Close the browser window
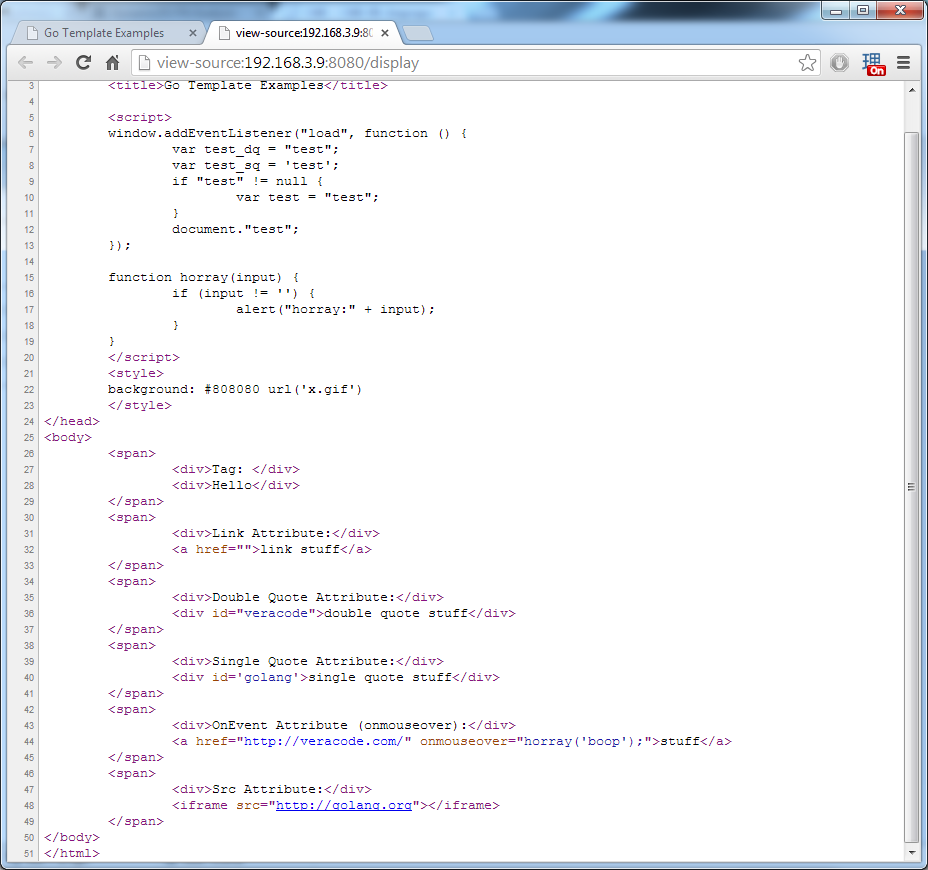 coord(900,10)
